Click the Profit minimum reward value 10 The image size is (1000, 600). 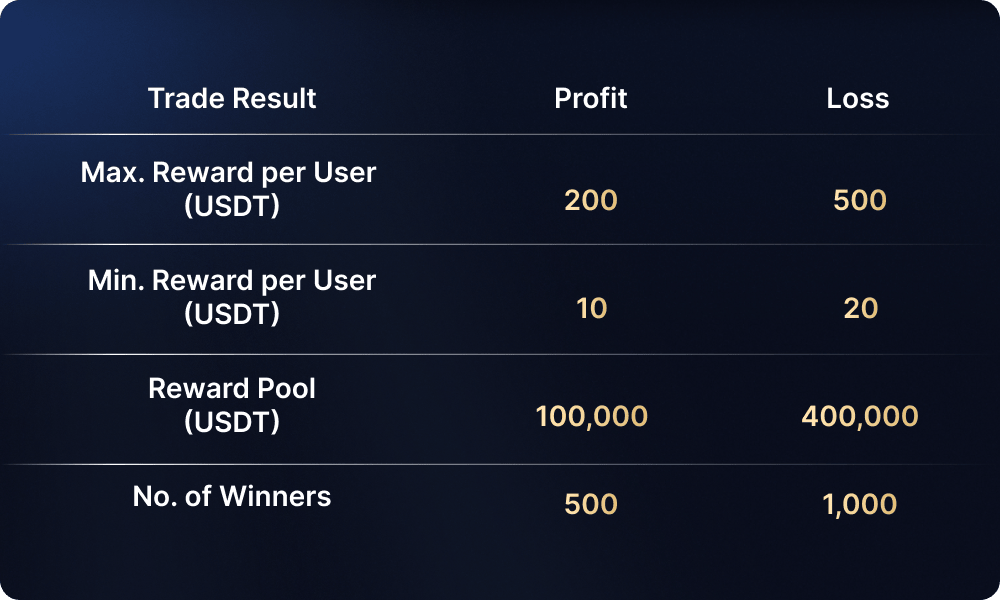click(x=592, y=308)
